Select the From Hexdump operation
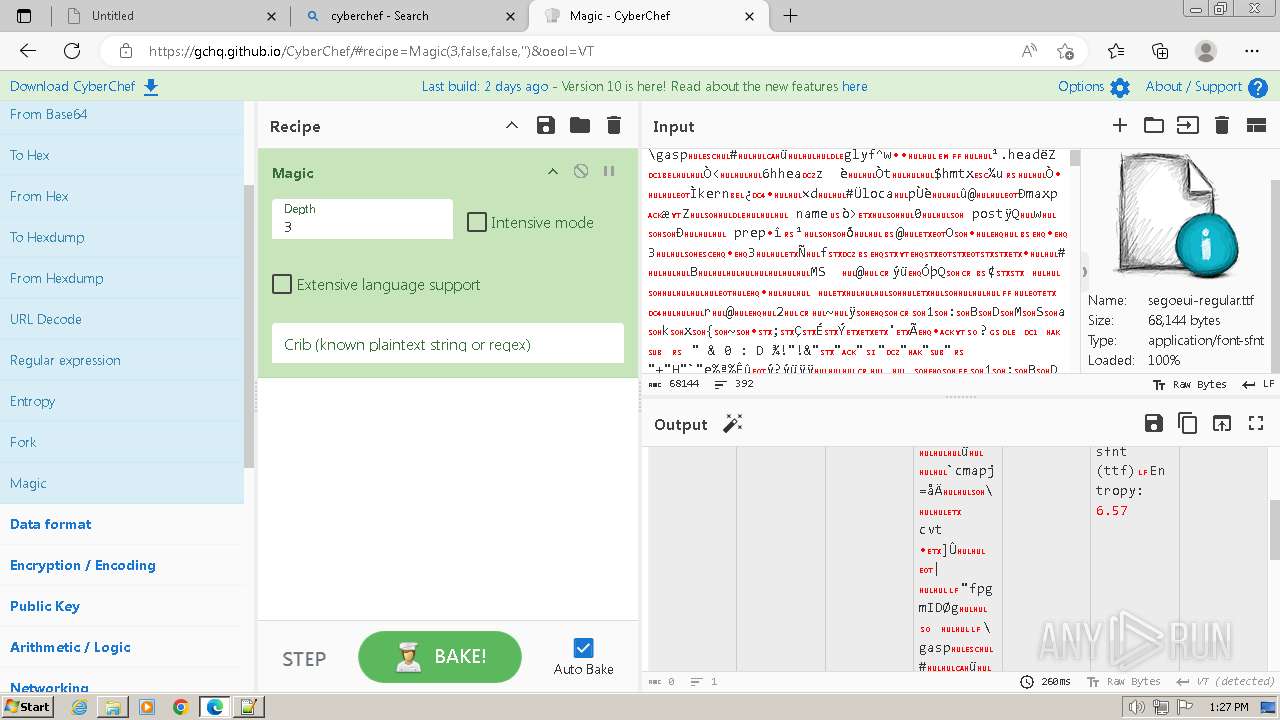The height and width of the screenshot is (720, 1280). click(122, 278)
